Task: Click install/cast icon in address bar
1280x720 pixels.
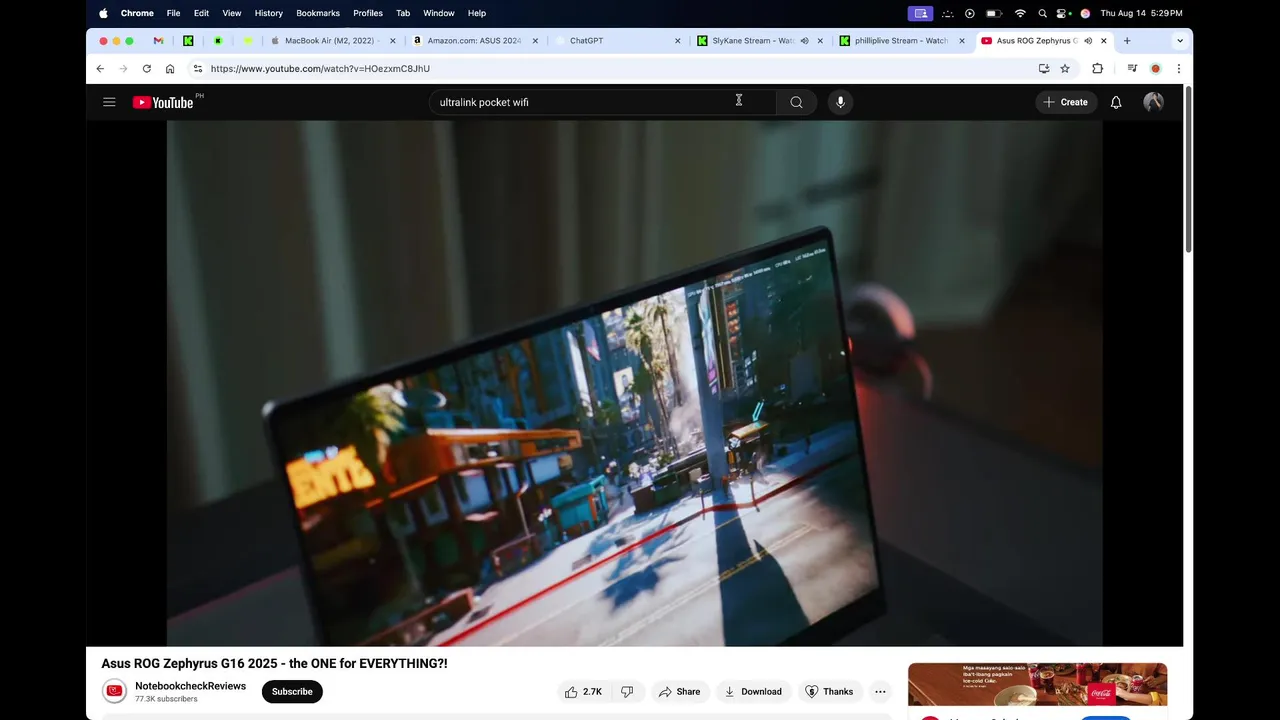Action: click(x=1044, y=69)
